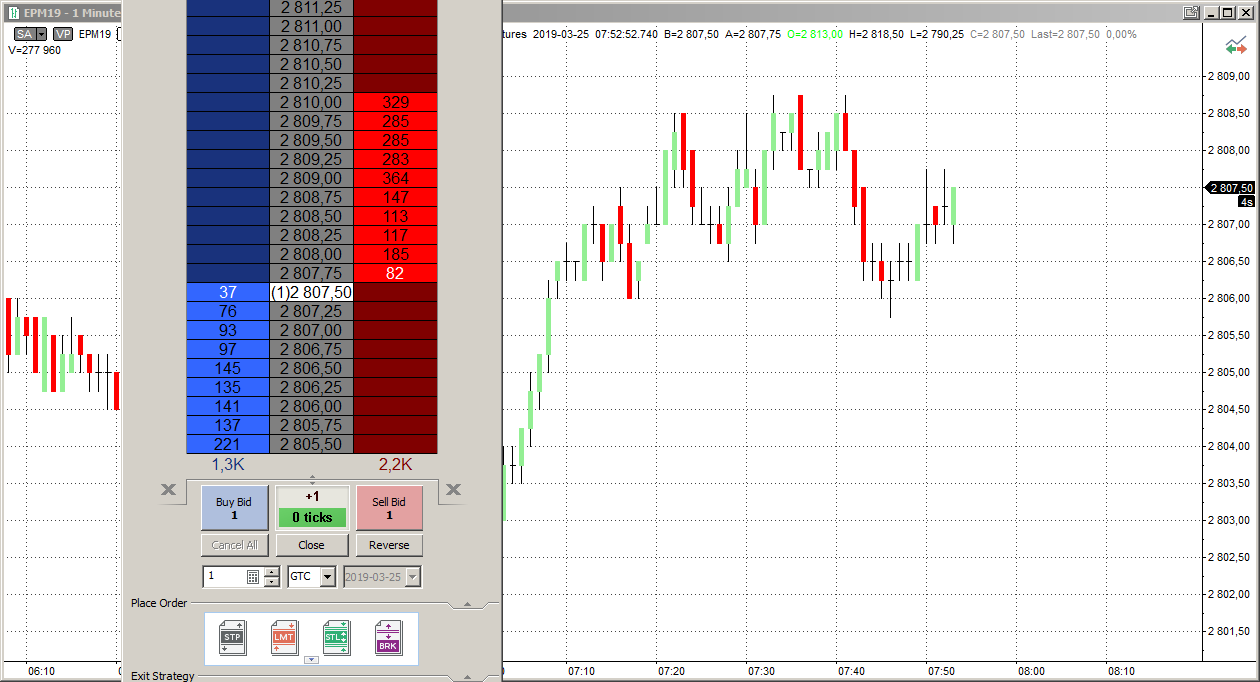Click price cell 2 807,00 in the ladder
This screenshot has width=1260, height=682.
click(x=312, y=330)
